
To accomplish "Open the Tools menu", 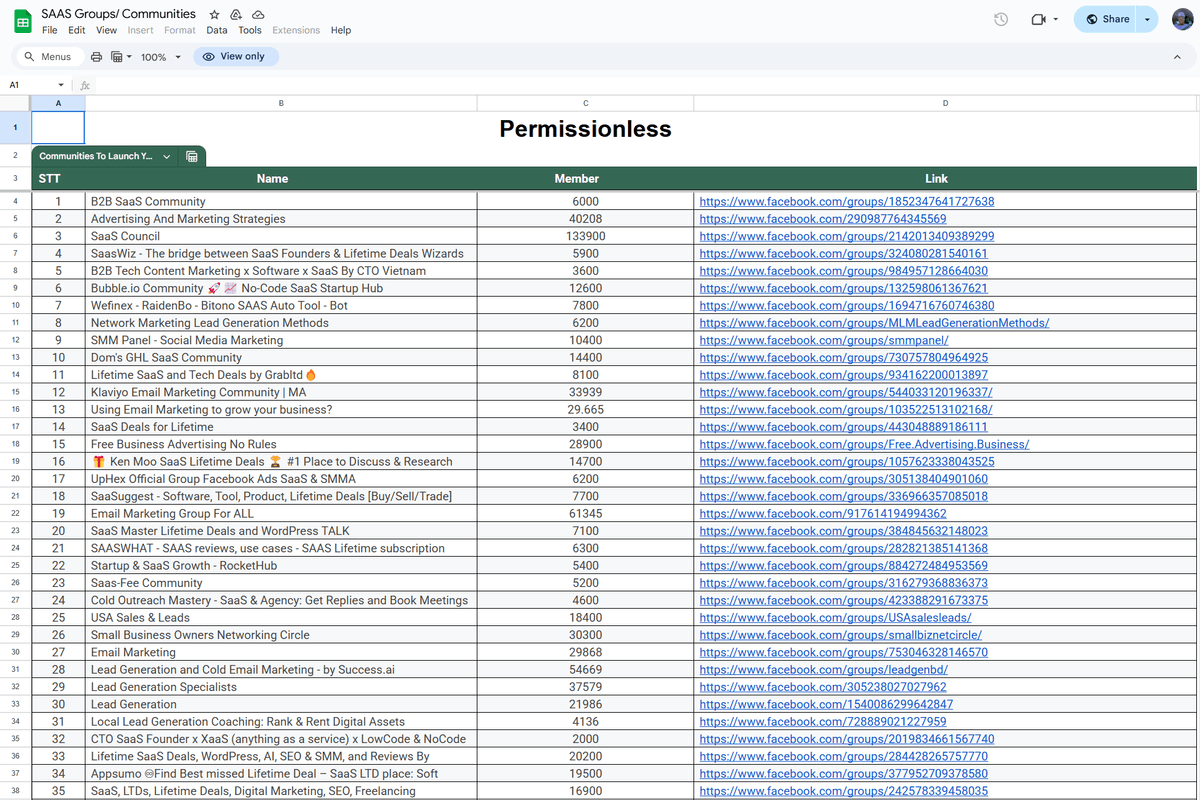I will pos(250,30).
